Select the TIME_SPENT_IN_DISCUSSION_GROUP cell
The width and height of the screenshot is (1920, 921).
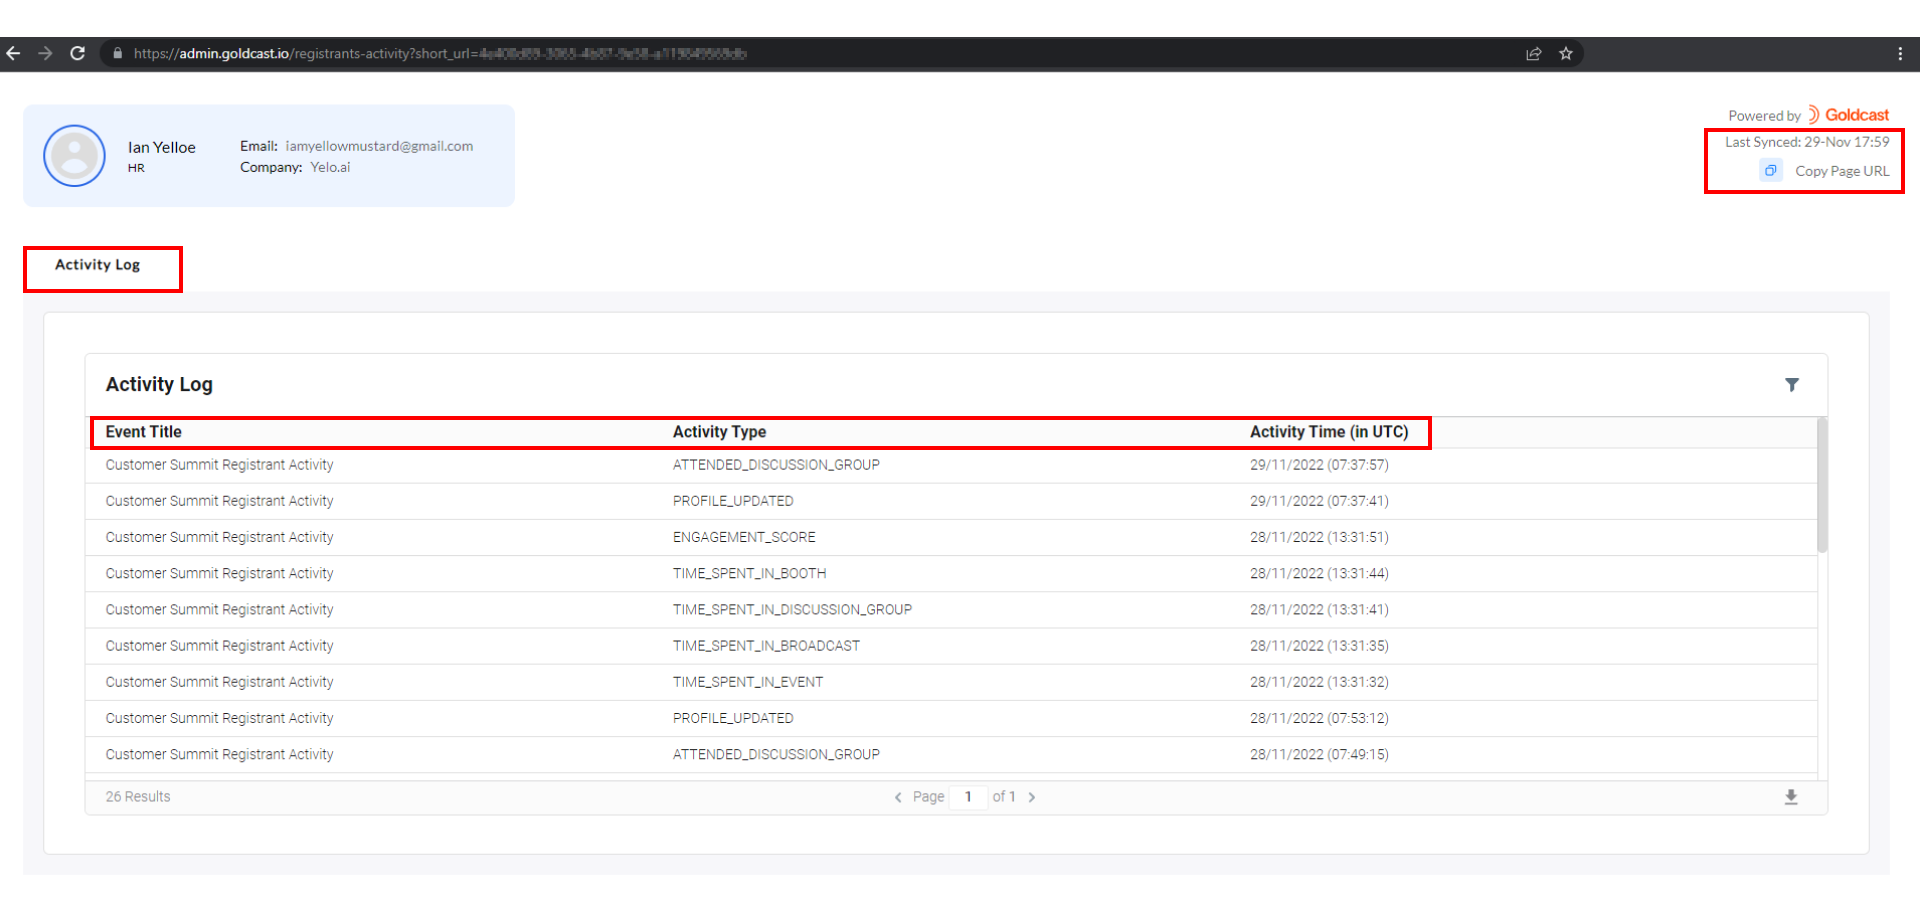pos(792,609)
